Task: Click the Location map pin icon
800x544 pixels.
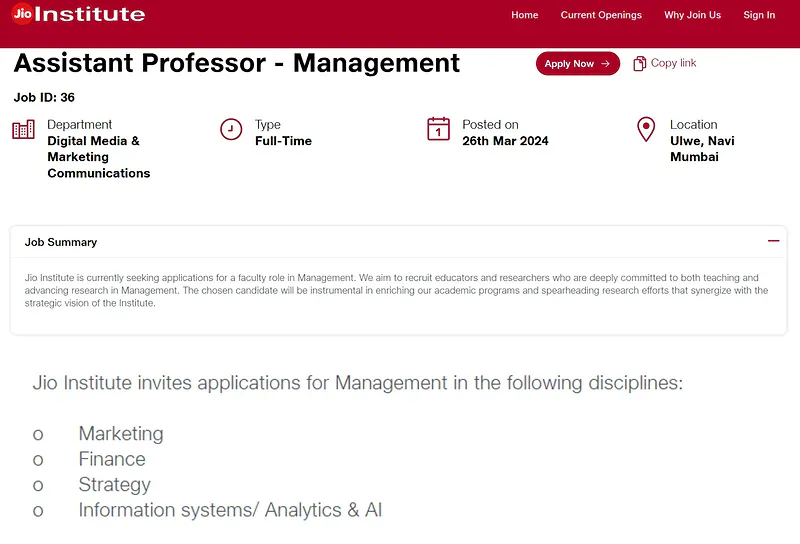Action: pos(646,129)
